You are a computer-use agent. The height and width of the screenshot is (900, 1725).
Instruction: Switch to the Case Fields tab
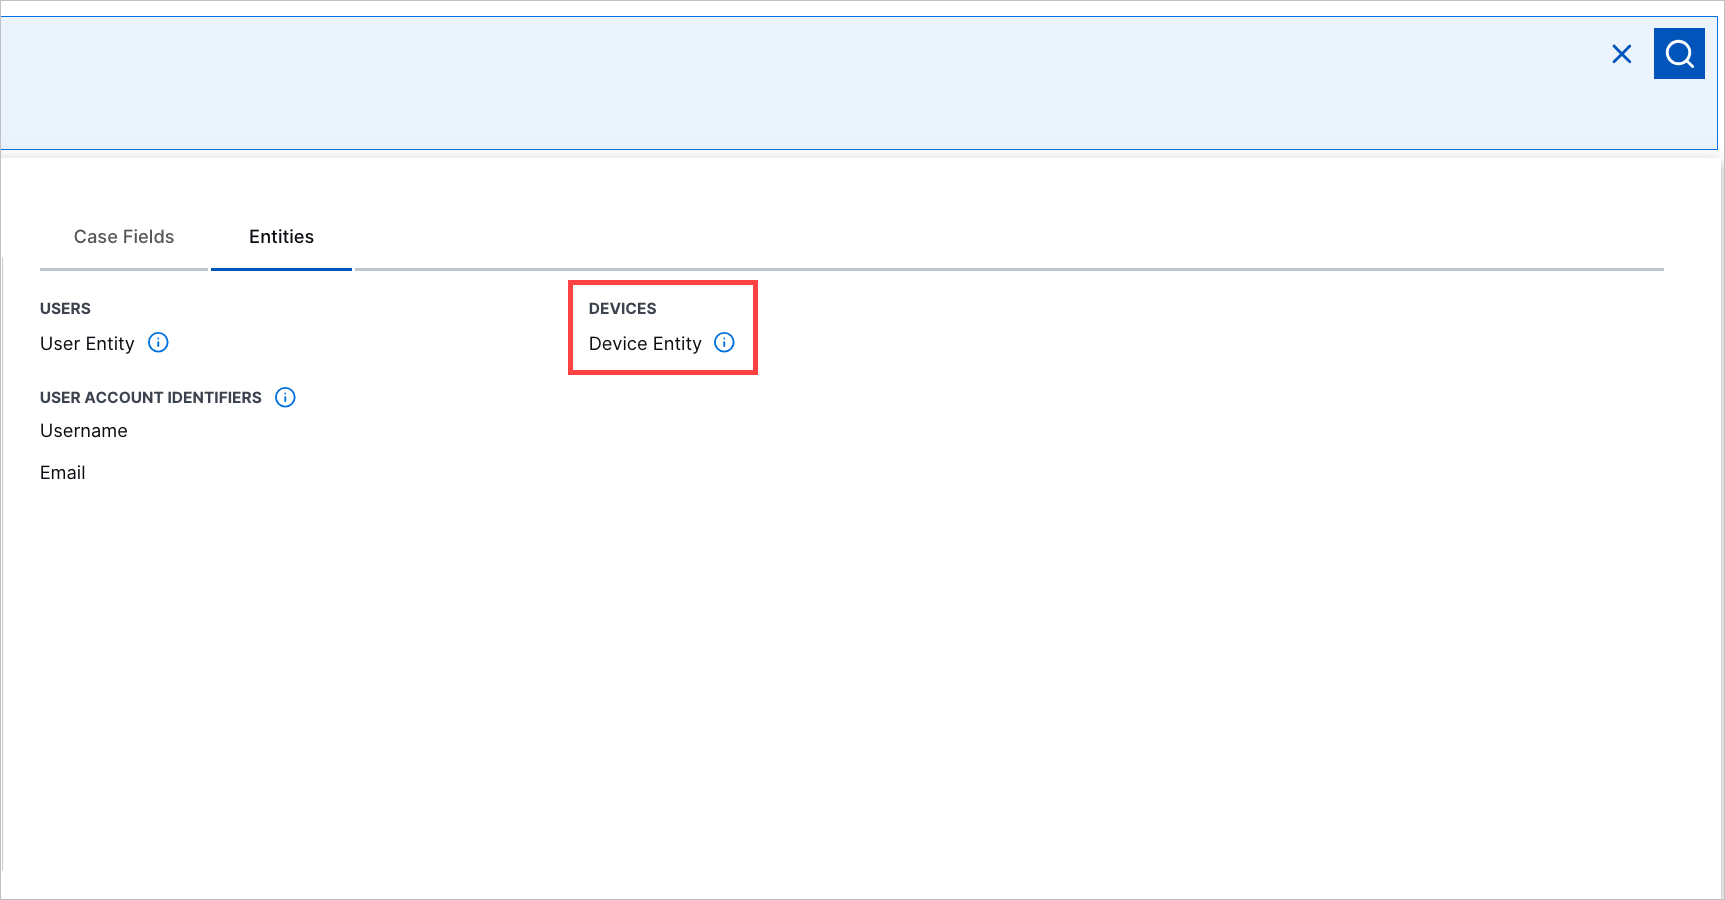(124, 237)
